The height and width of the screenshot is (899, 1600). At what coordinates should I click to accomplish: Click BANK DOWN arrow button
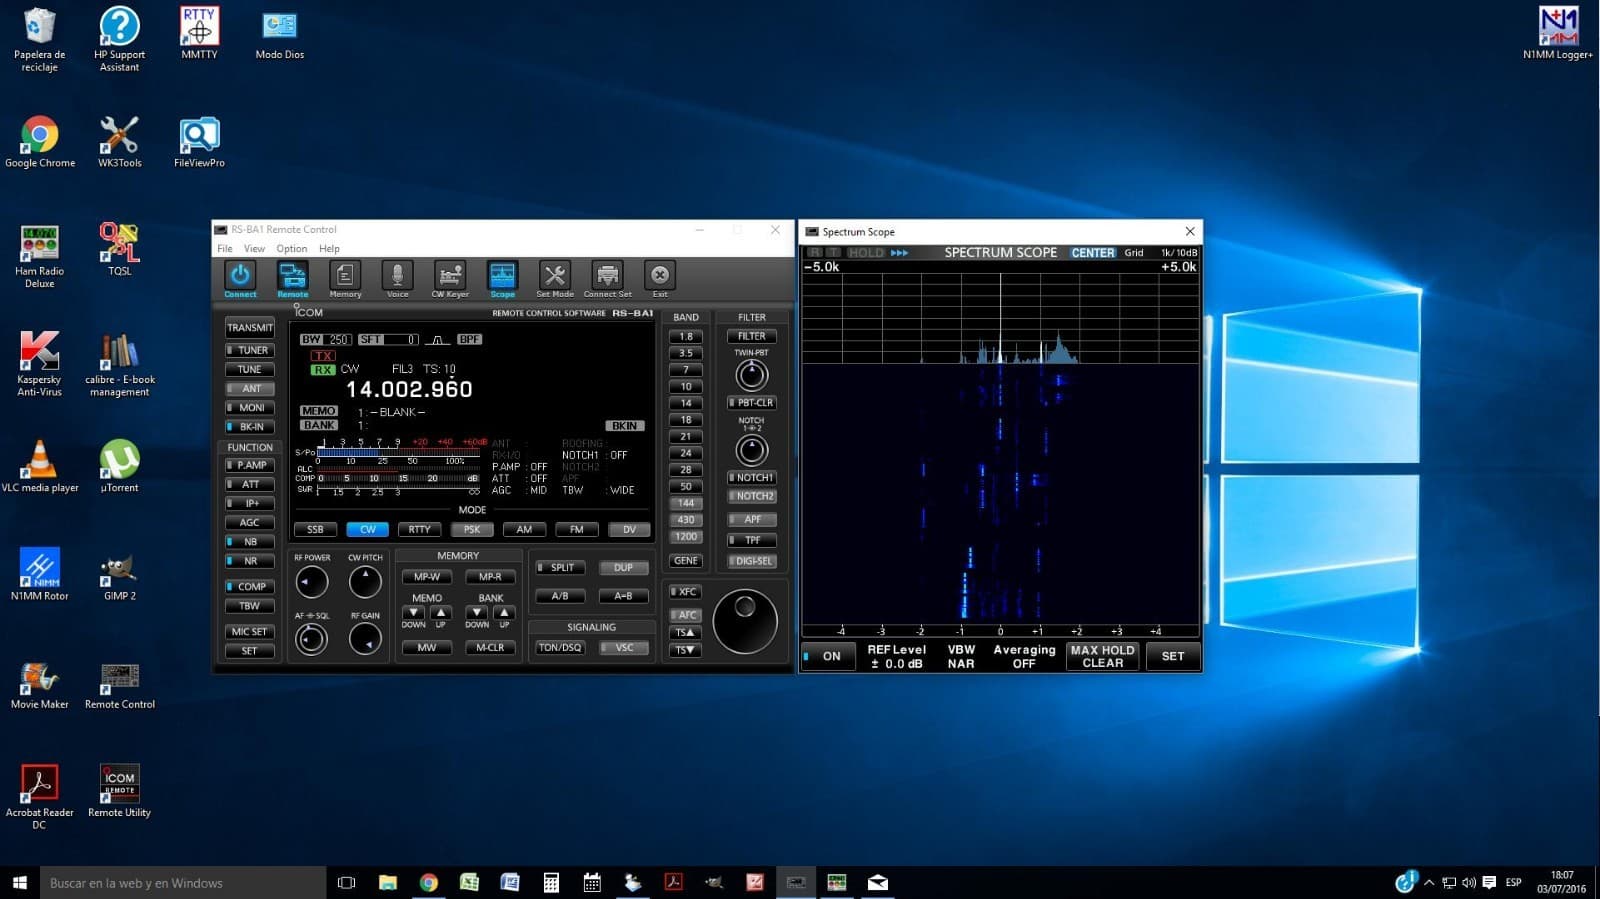pyautogui.click(x=477, y=612)
